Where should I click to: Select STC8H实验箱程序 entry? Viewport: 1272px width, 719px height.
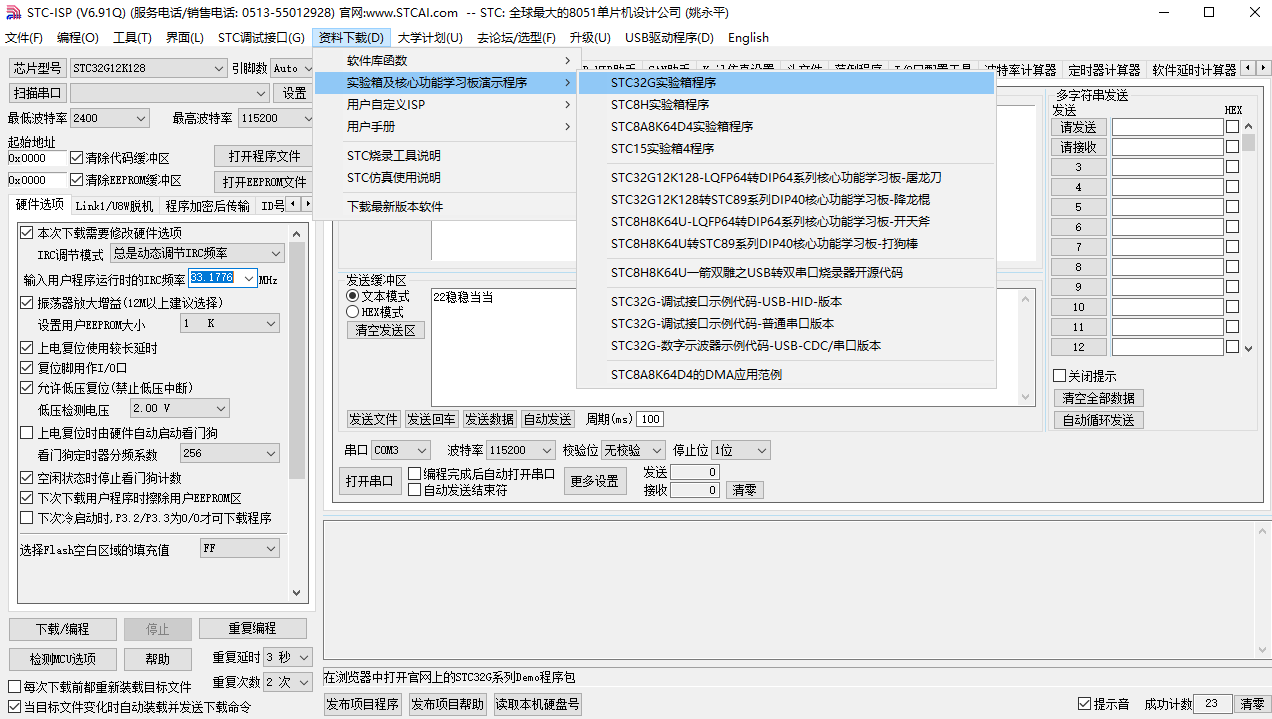tap(787, 104)
